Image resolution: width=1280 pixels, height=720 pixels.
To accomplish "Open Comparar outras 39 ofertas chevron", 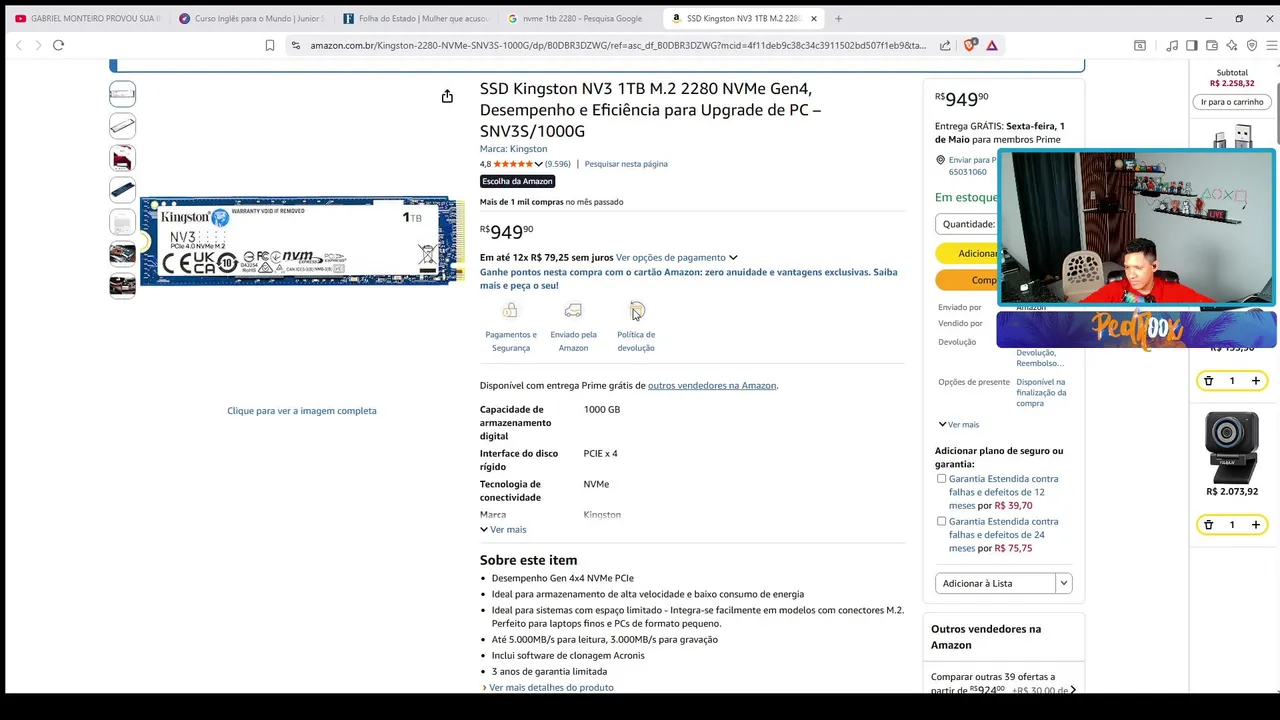I will click(x=1073, y=690).
